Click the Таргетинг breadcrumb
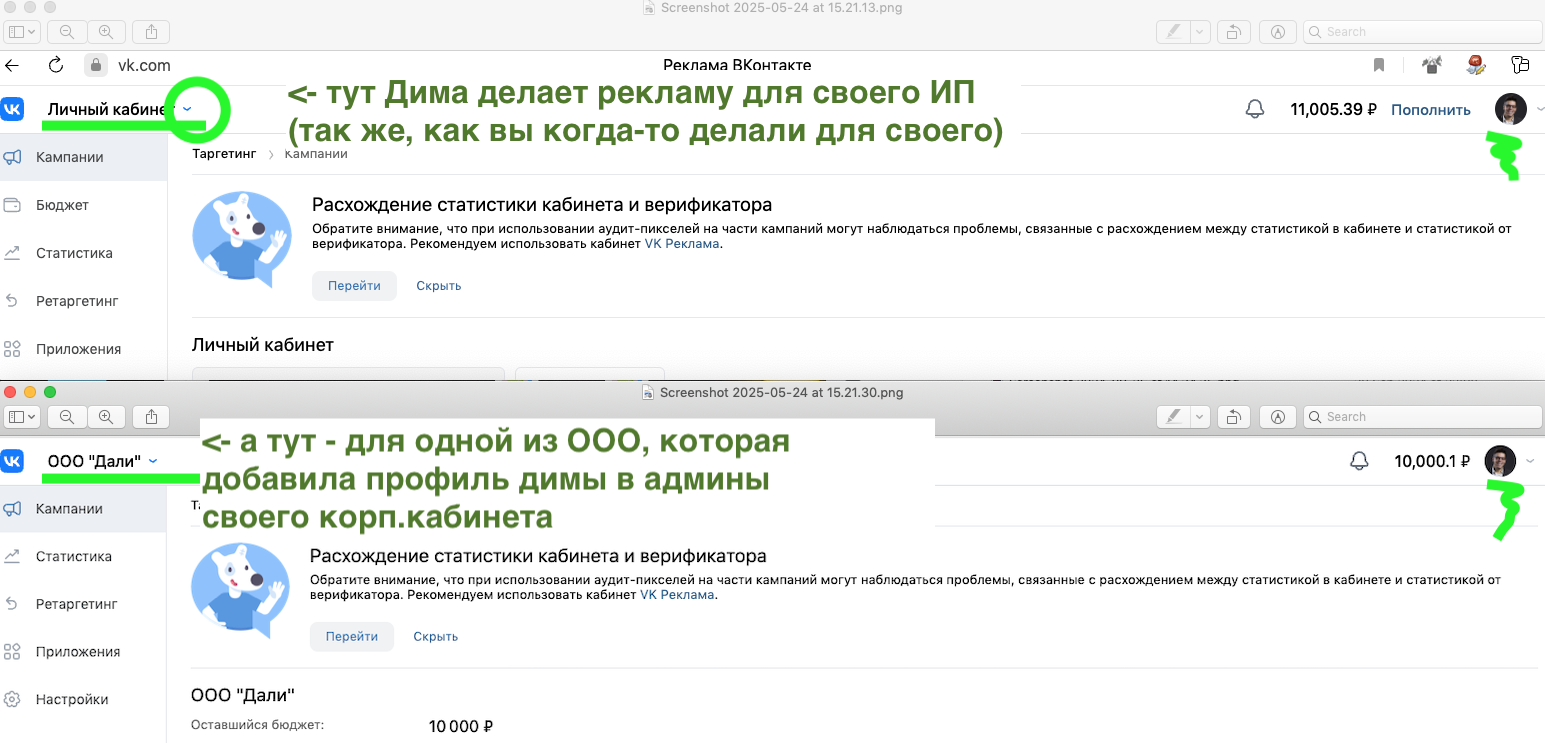Image resolution: width=1545 pixels, height=743 pixels. (x=224, y=154)
